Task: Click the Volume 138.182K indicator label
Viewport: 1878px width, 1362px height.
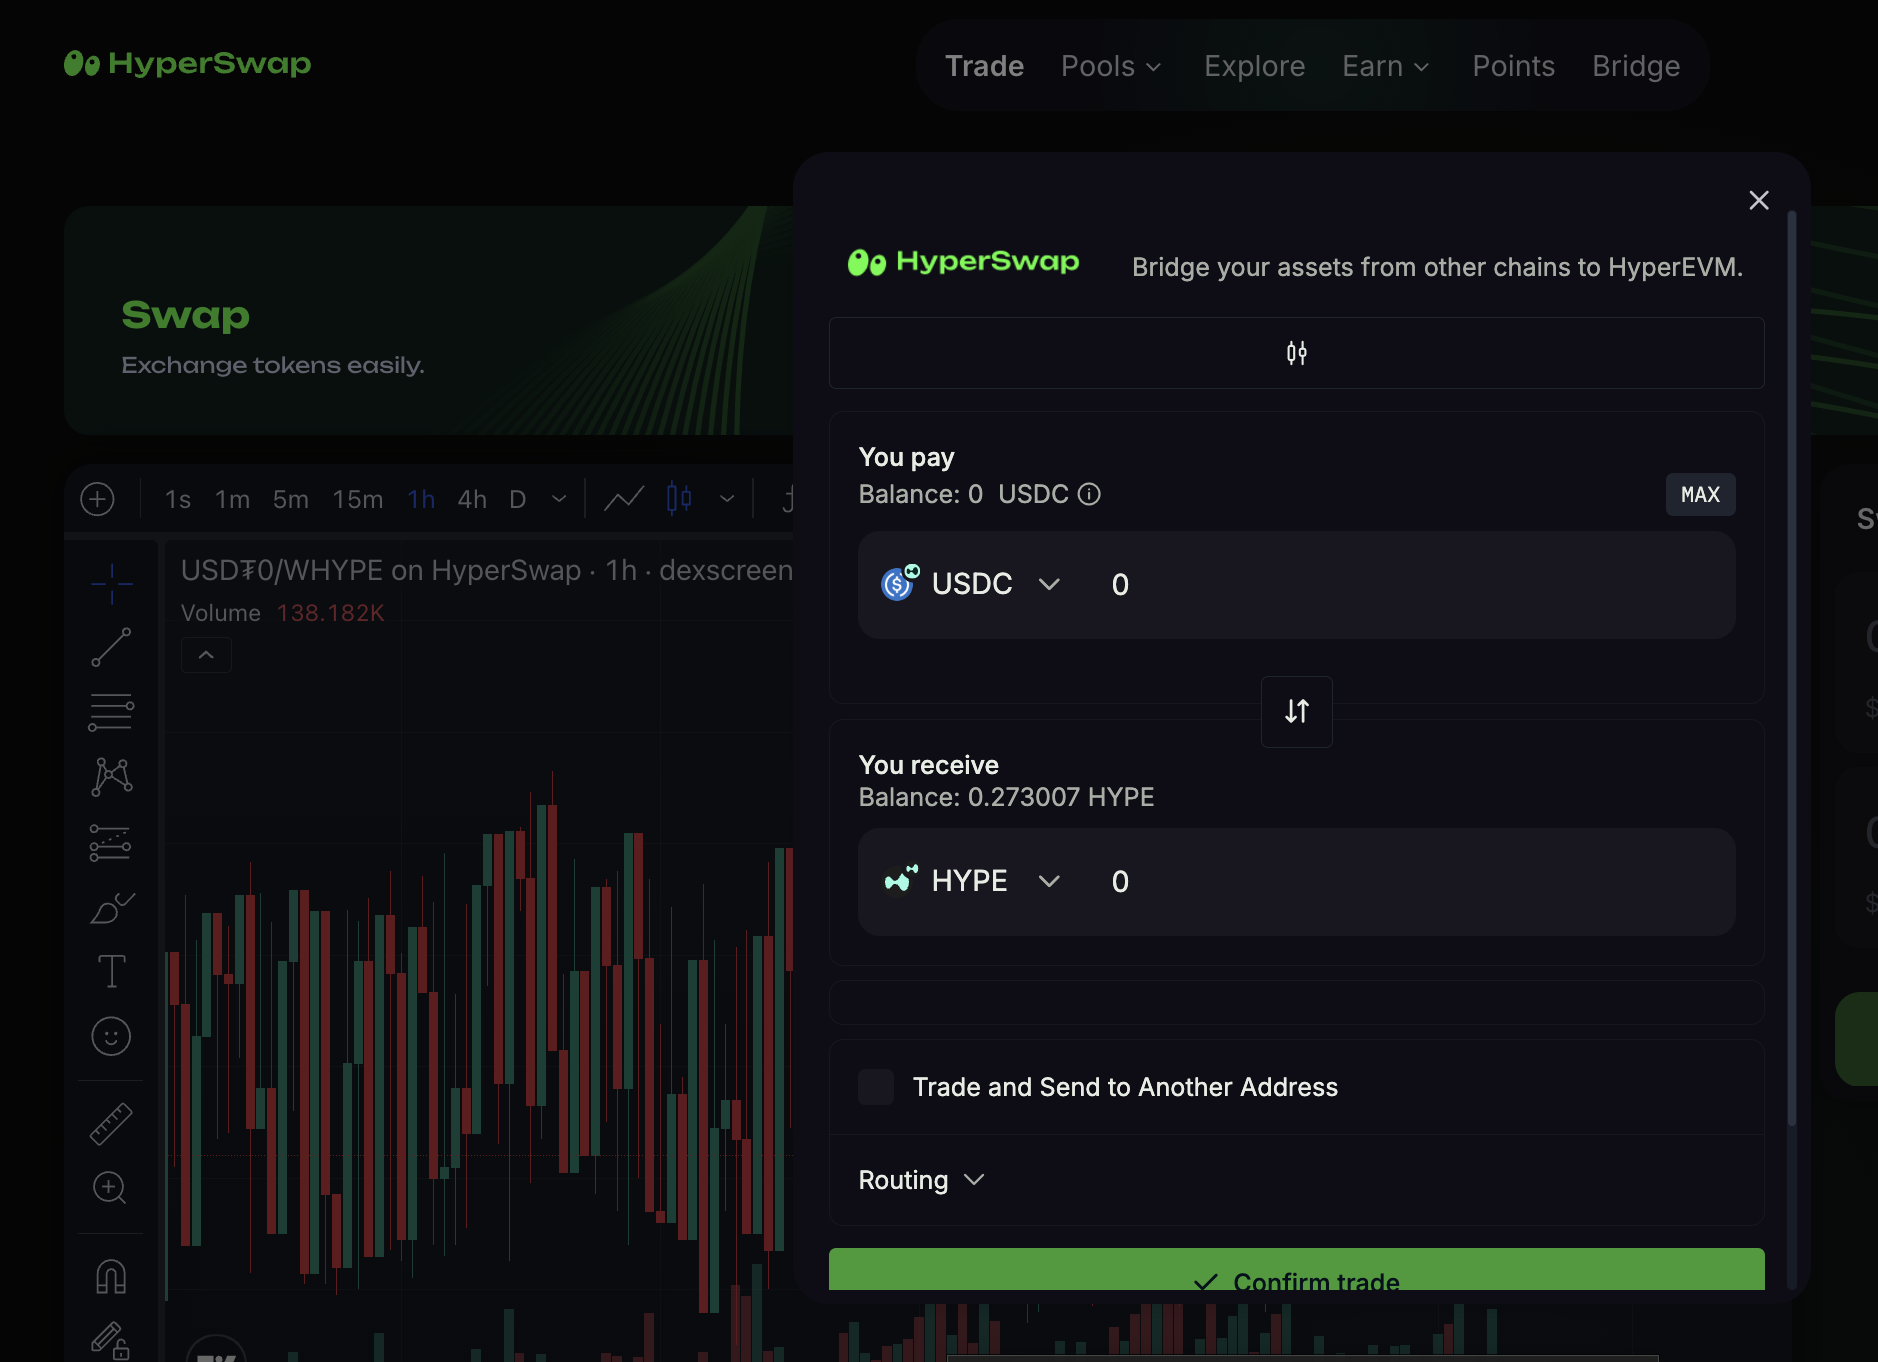Action: (283, 613)
